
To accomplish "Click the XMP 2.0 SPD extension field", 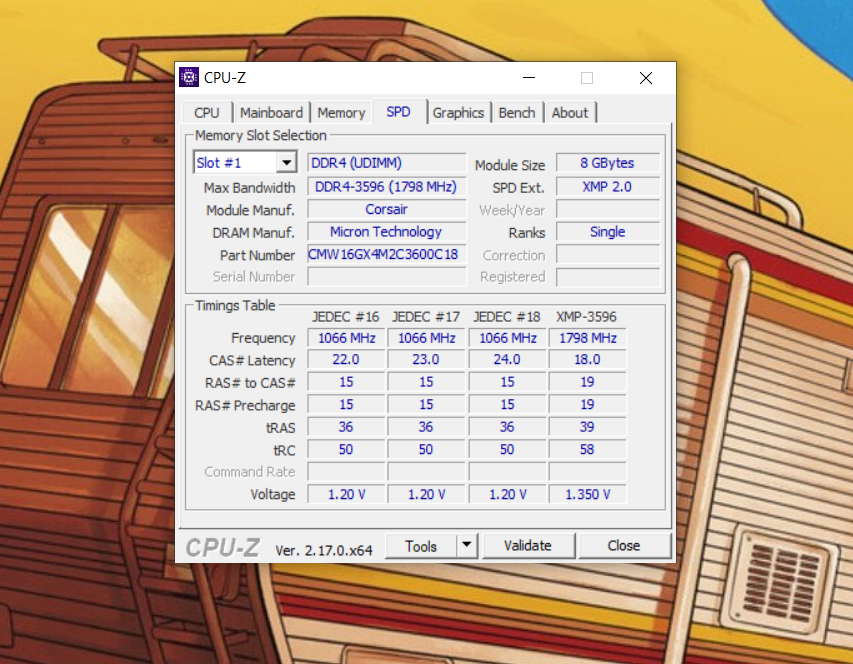I will point(607,186).
